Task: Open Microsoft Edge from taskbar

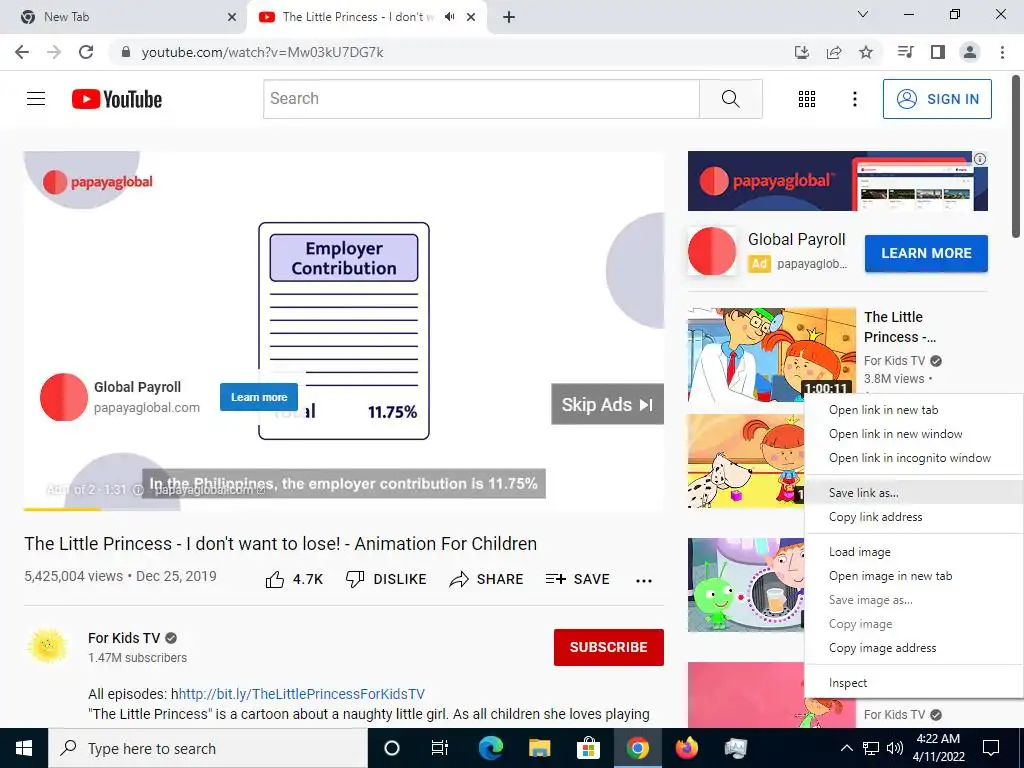Action: pos(490,748)
